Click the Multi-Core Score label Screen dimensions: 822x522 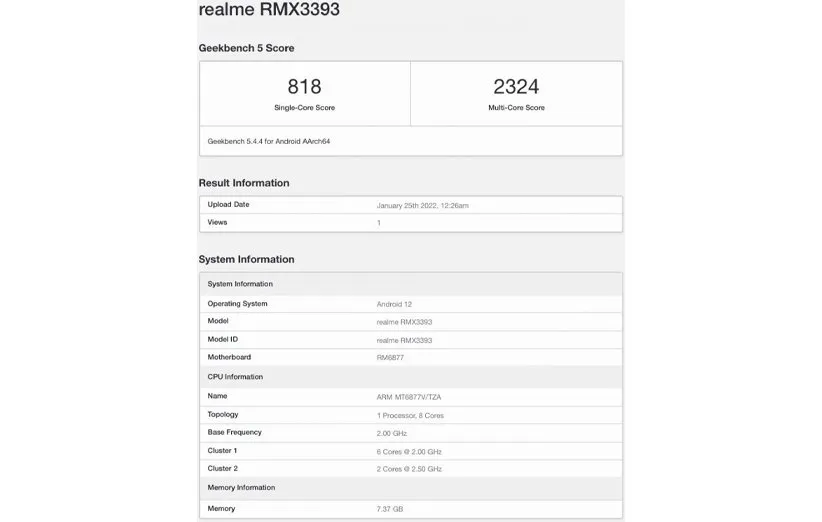click(515, 108)
